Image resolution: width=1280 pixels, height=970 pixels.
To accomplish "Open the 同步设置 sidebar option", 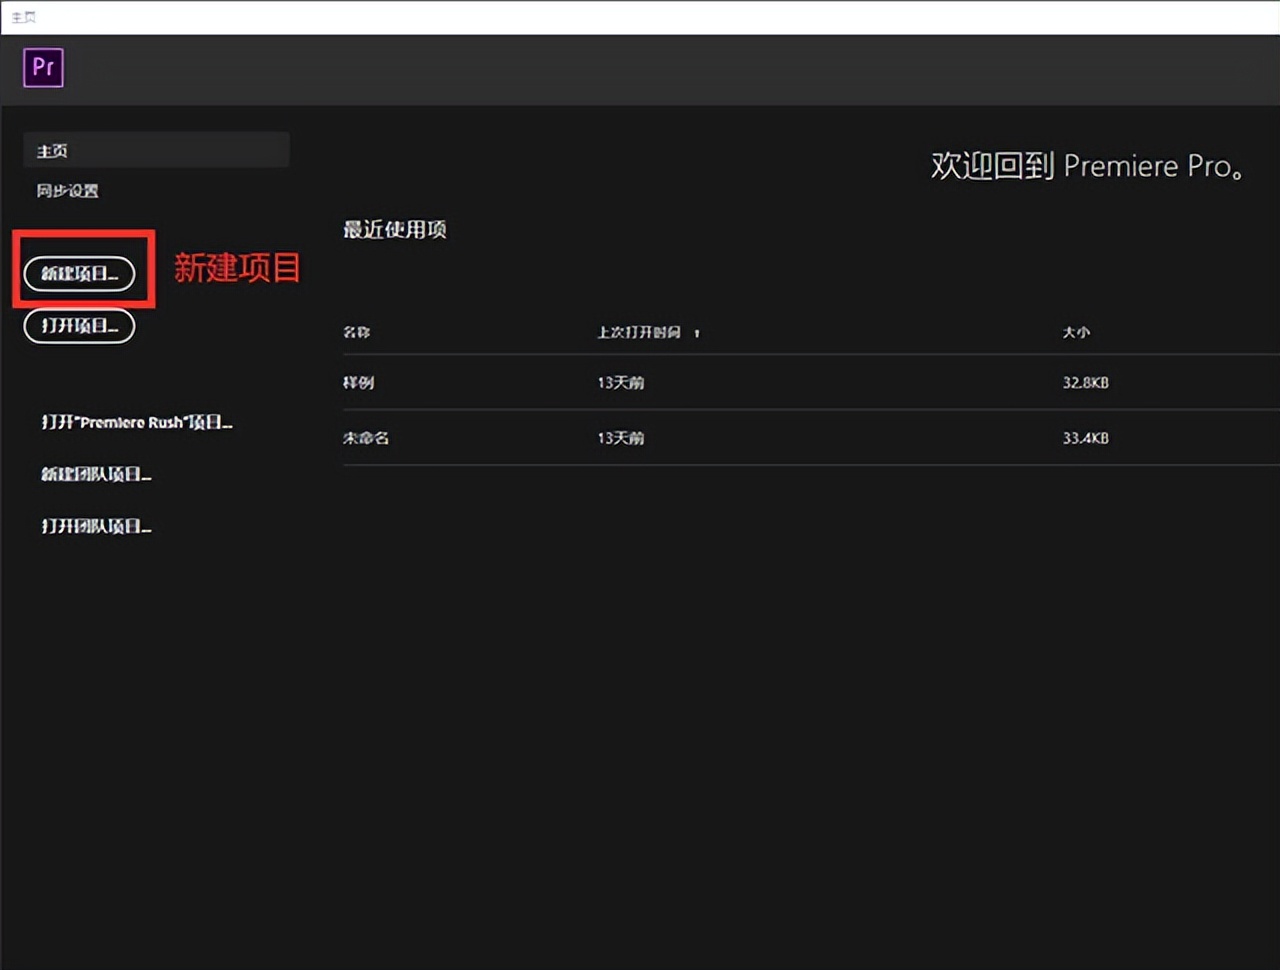I will tap(66, 190).
